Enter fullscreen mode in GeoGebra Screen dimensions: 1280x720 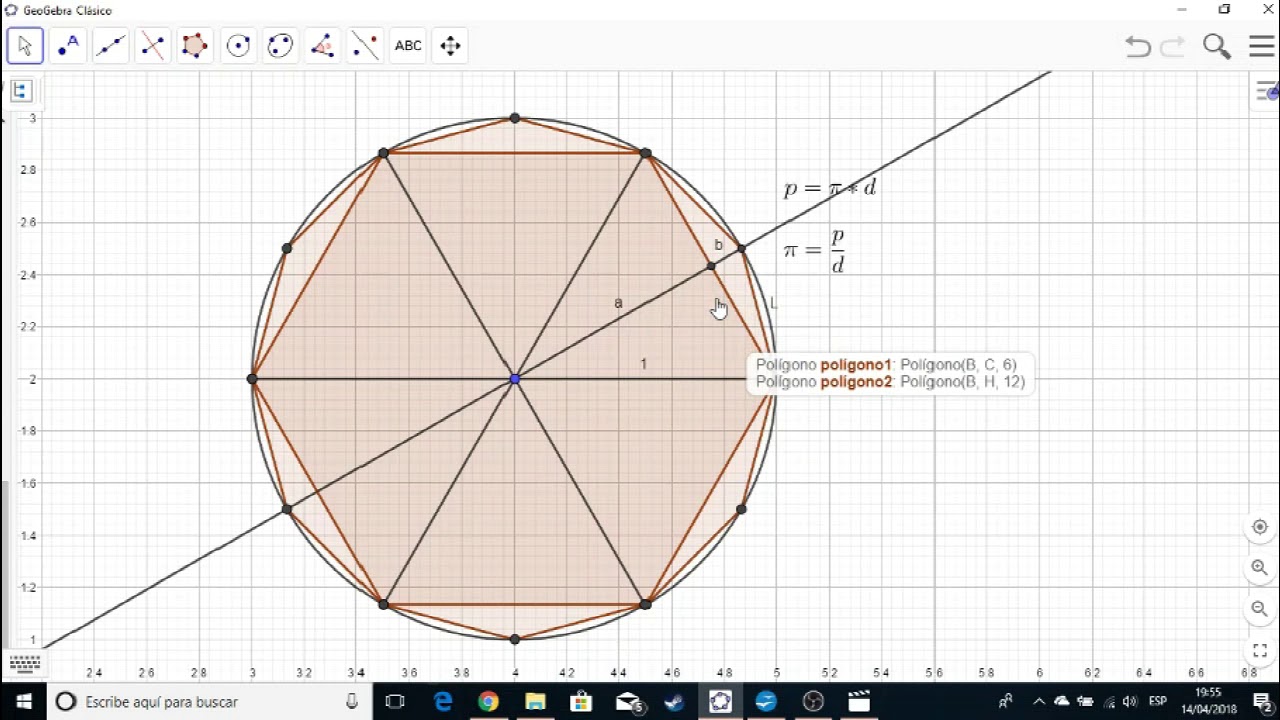click(1260, 651)
